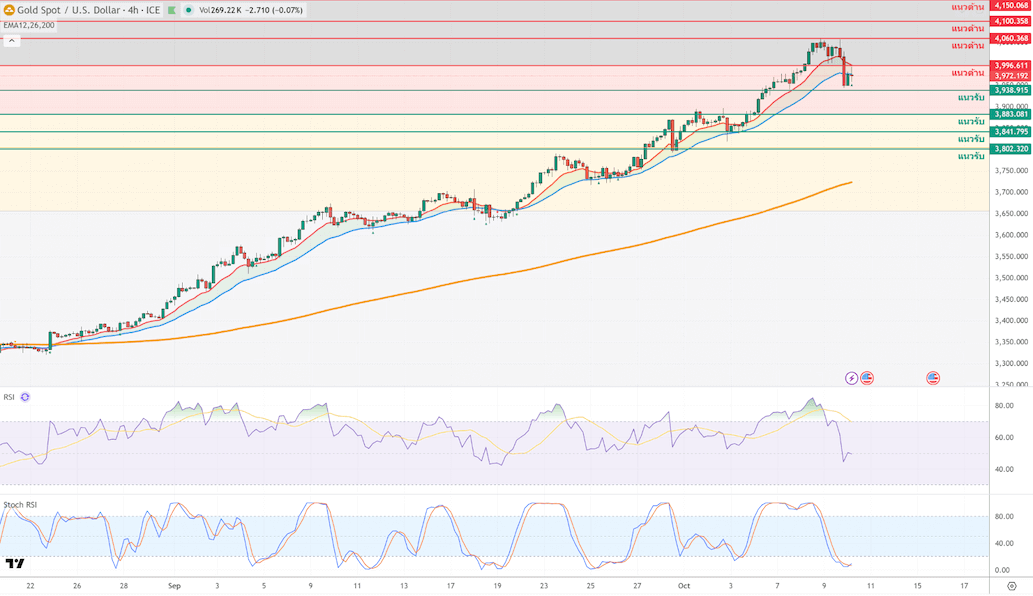Viewport: 1033px width, 596px height.
Task: Click the green flag icon beside ICE
Action: (x=171, y=9)
